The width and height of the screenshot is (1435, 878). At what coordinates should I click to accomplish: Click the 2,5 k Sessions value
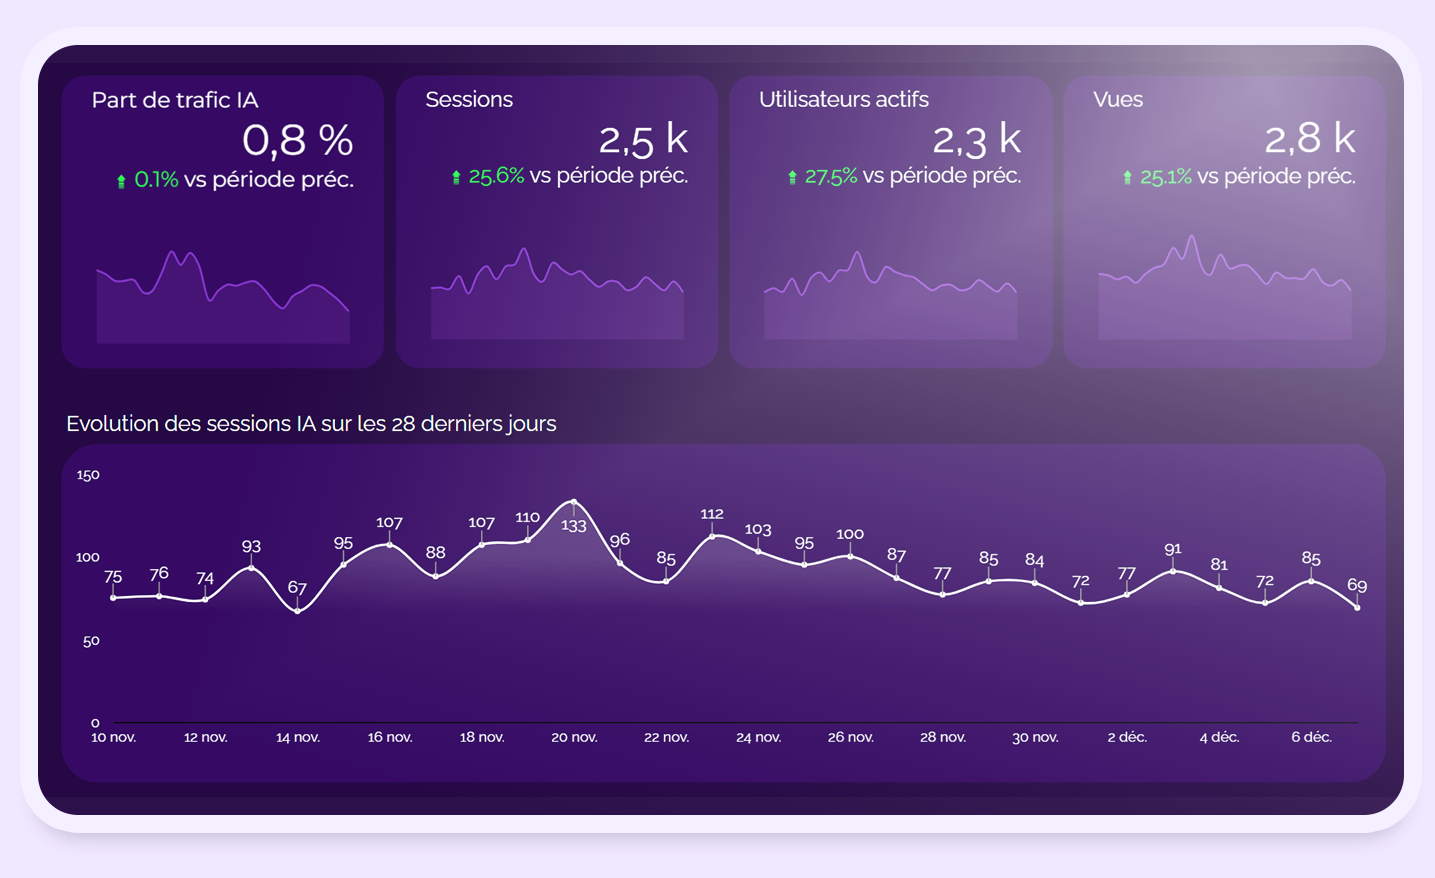pyautogui.click(x=643, y=140)
